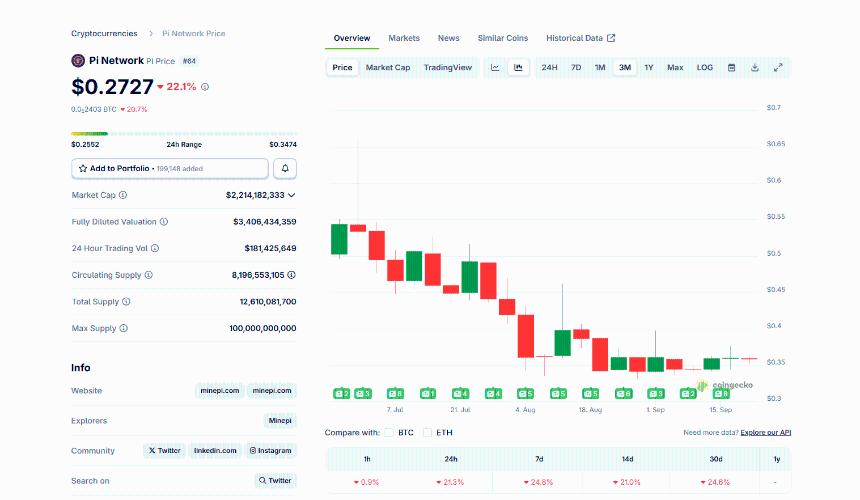Open the info icon beside the Circulating Supply label

point(149,275)
